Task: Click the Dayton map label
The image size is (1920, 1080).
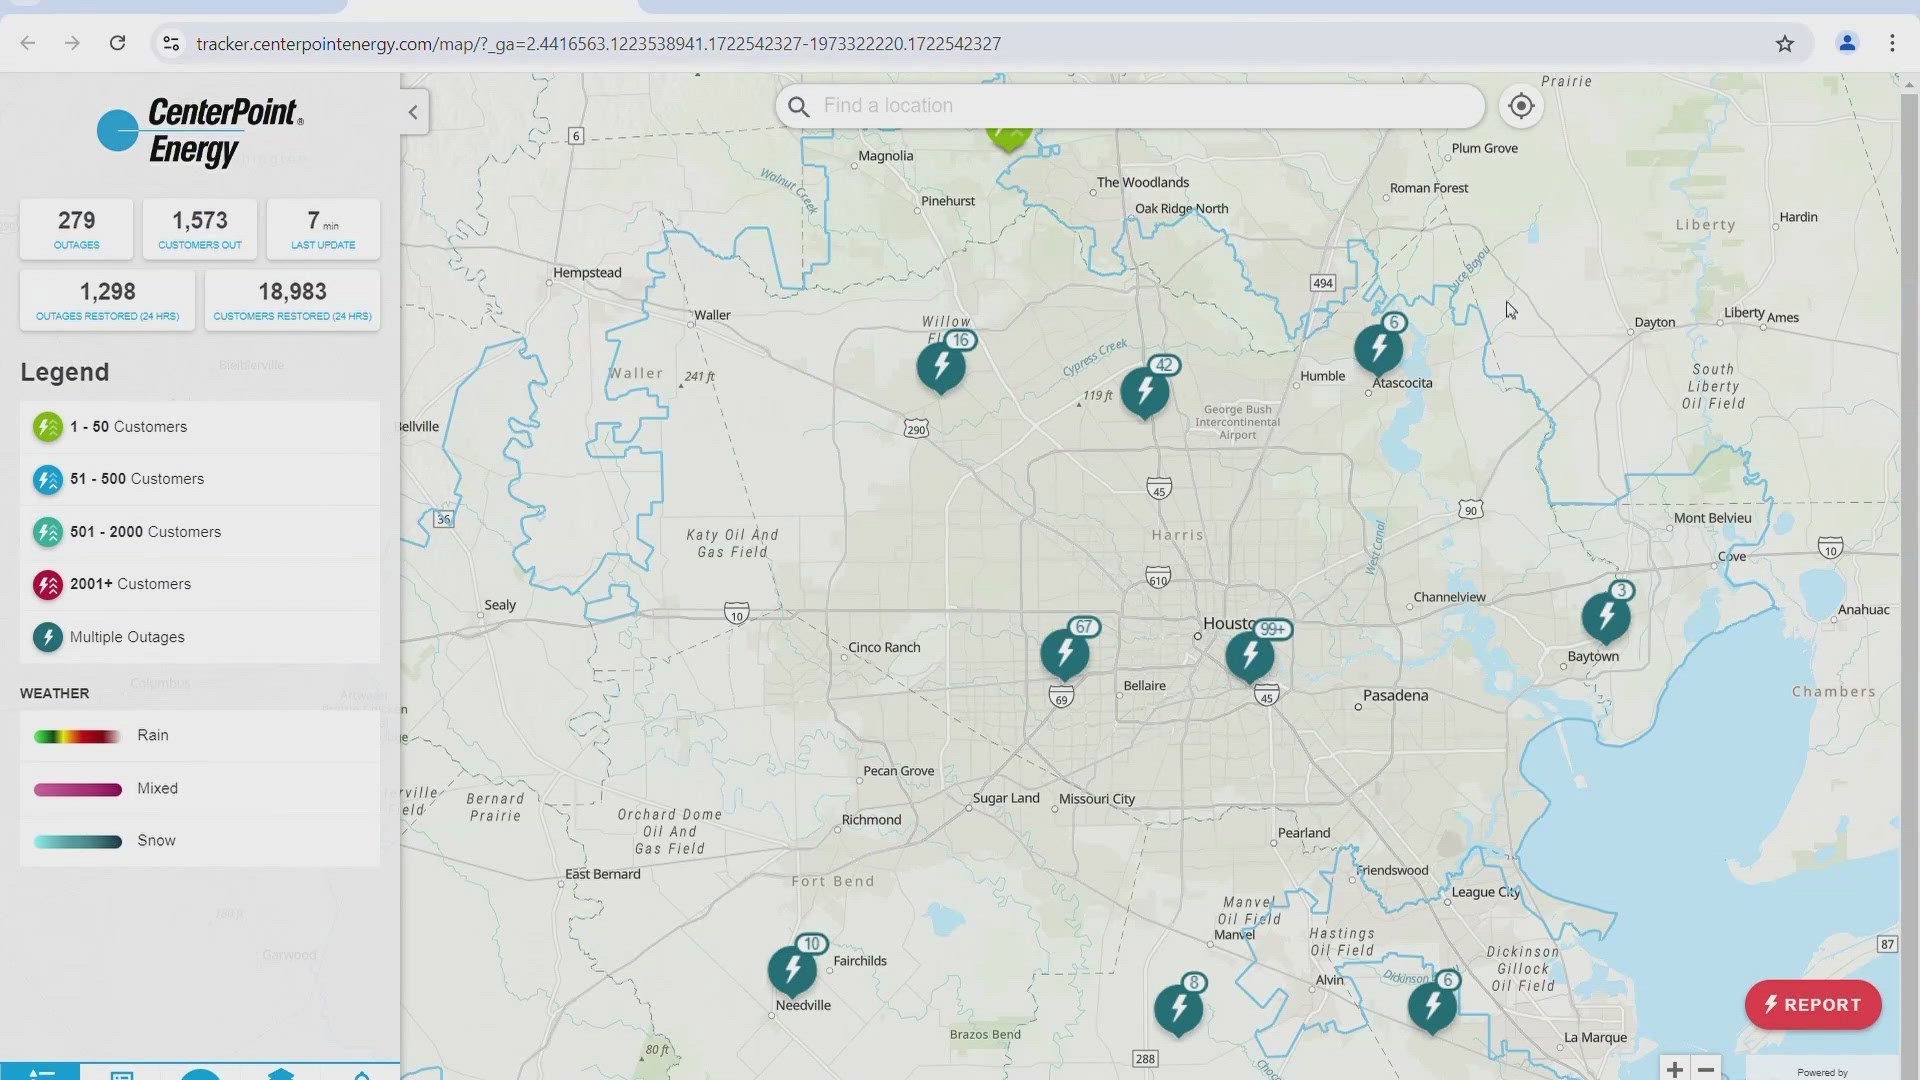Action: tap(1655, 323)
